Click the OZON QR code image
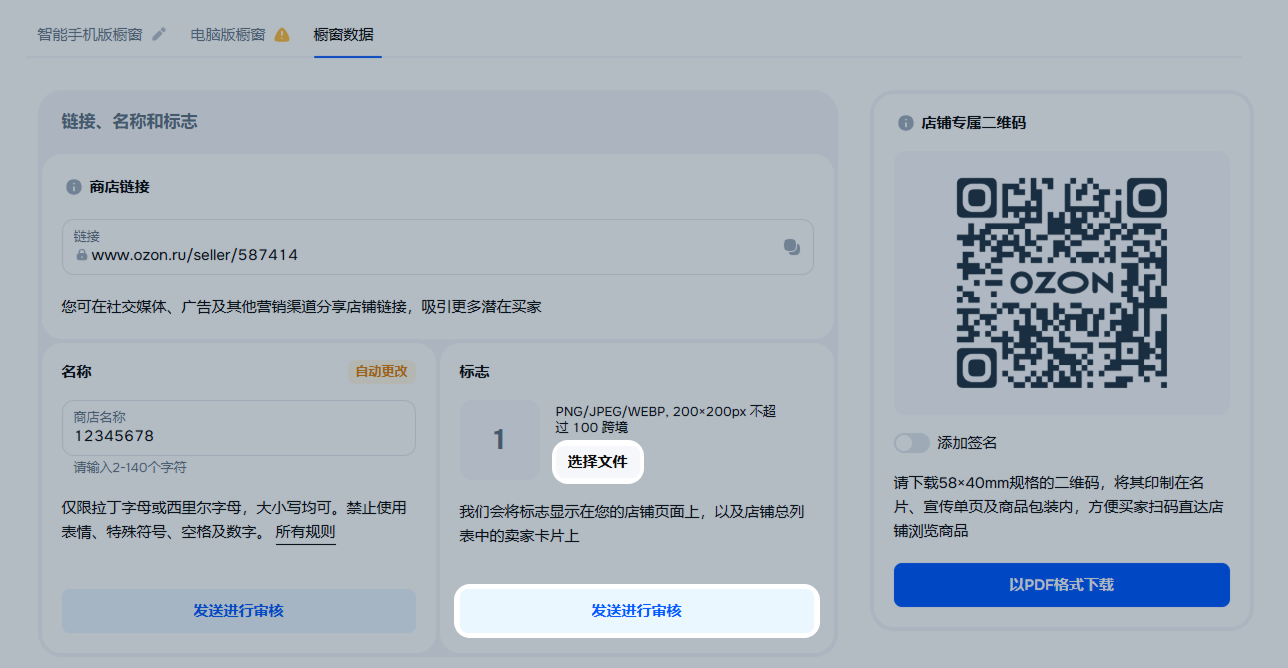Image resolution: width=1288 pixels, height=668 pixels. pyautogui.click(x=1061, y=282)
